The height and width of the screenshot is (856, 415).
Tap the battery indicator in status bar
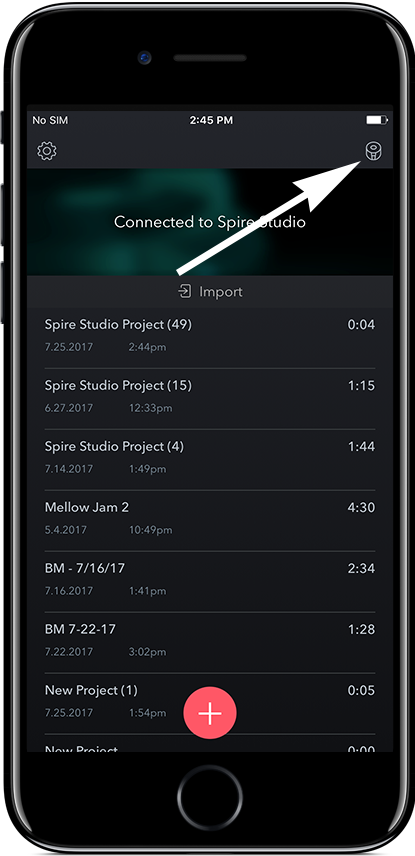tap(377, 120)
